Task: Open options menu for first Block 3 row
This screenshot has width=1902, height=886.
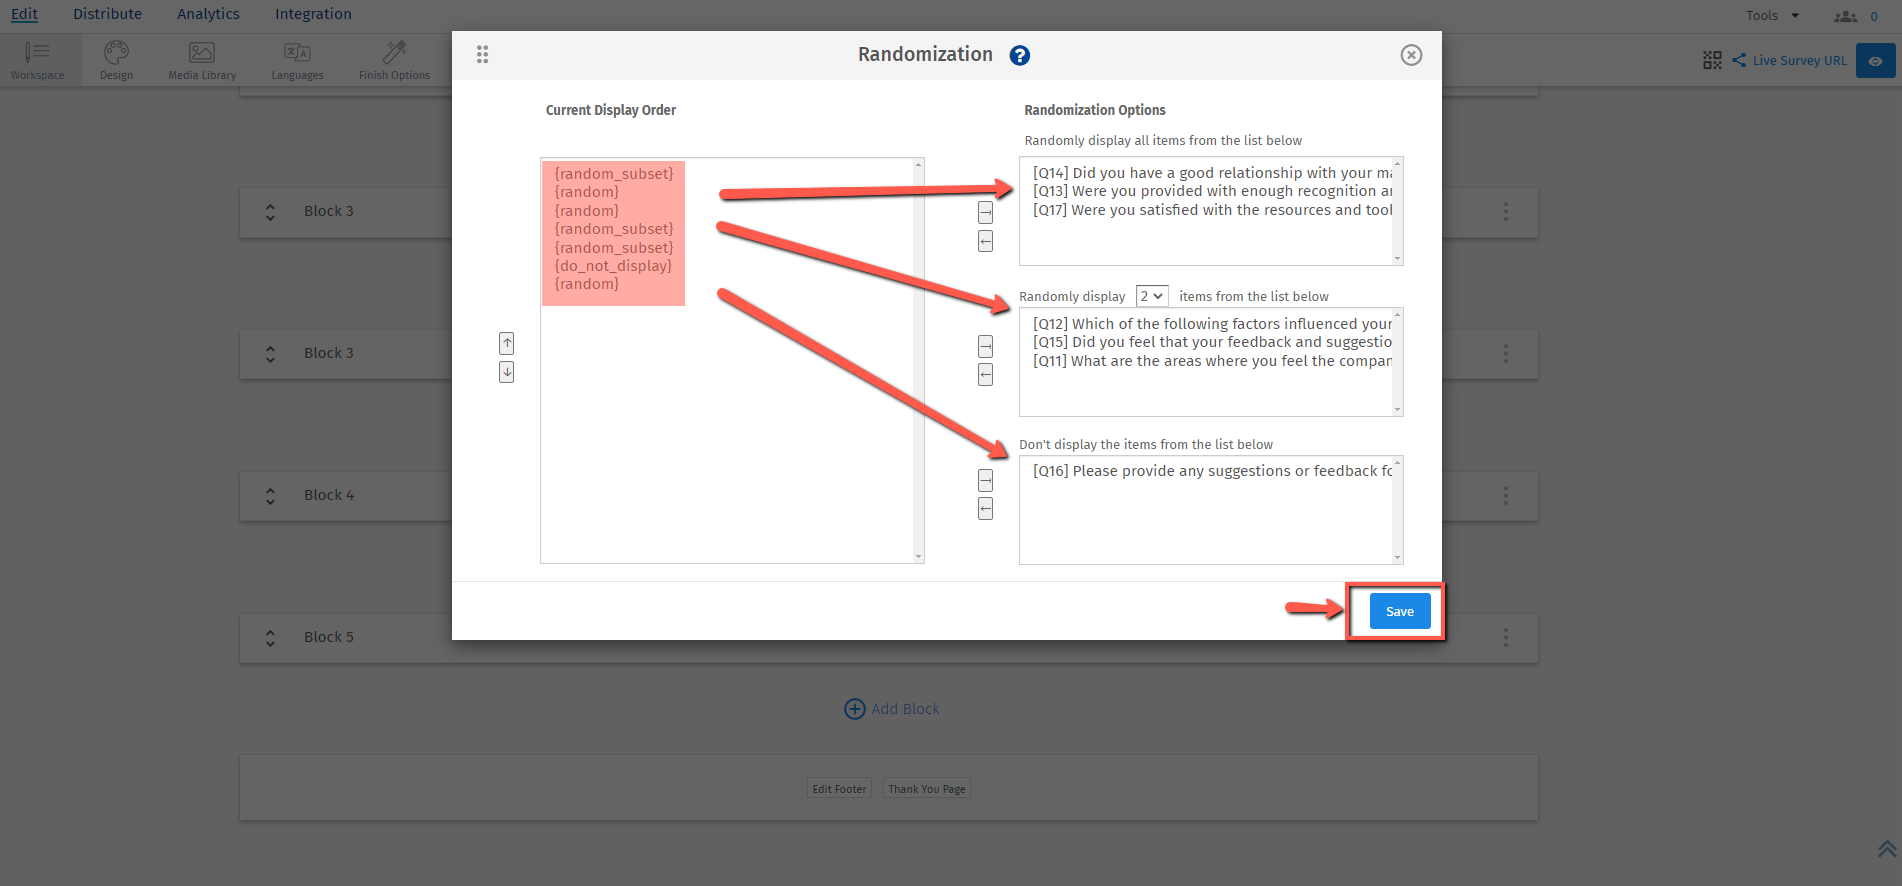Action: (1506, 212)
